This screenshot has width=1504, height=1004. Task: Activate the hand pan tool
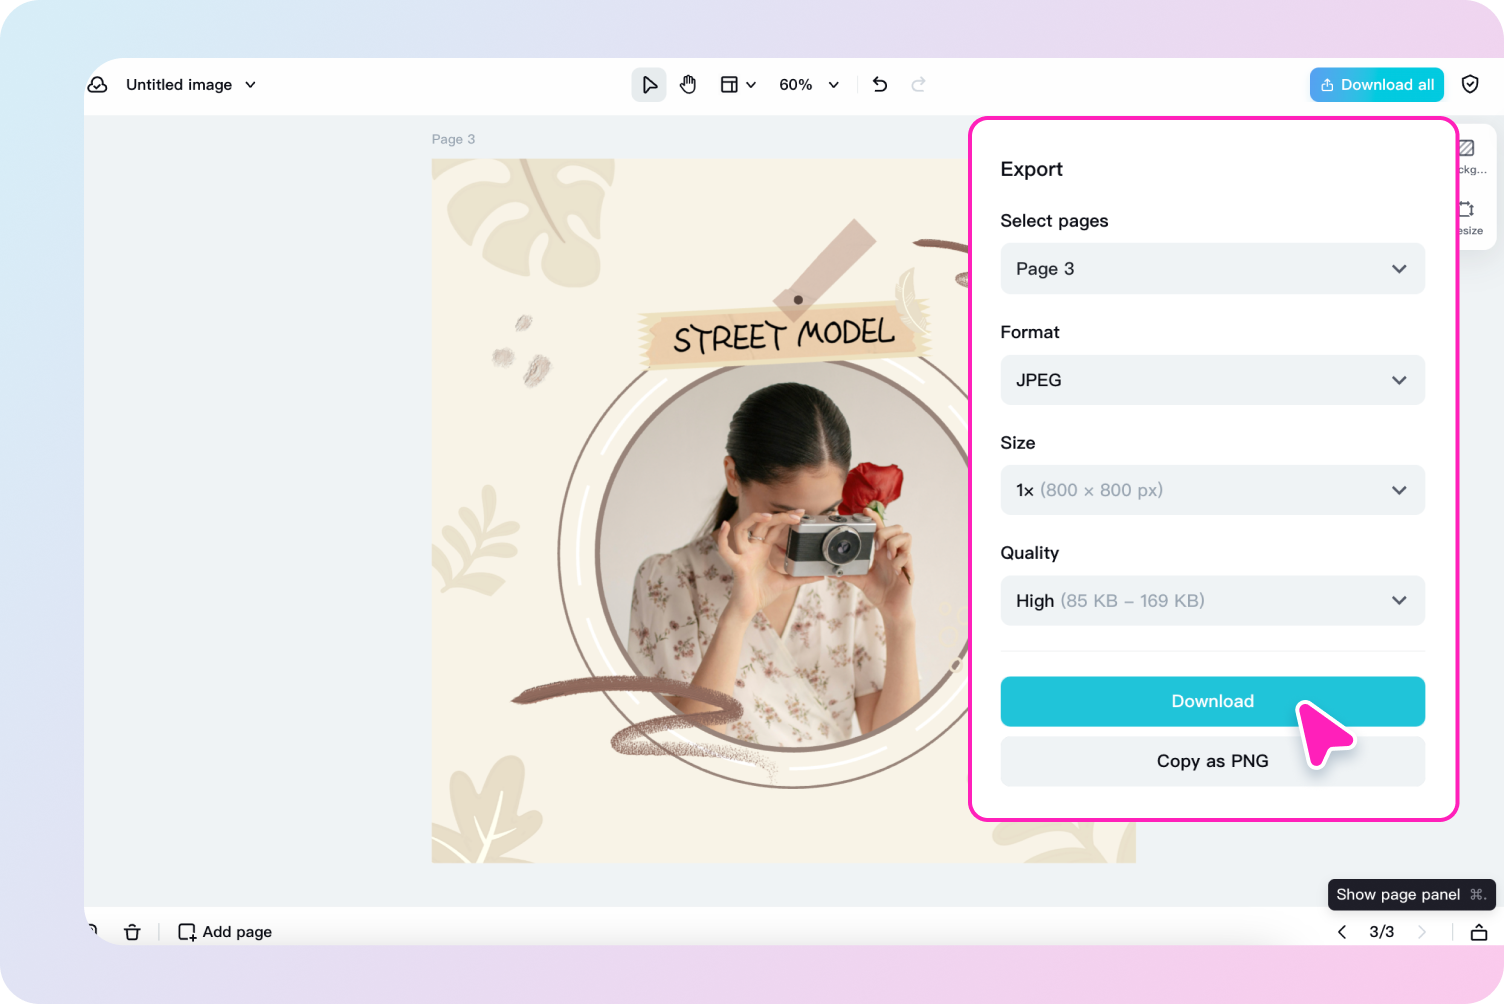(x=688, y=84)
